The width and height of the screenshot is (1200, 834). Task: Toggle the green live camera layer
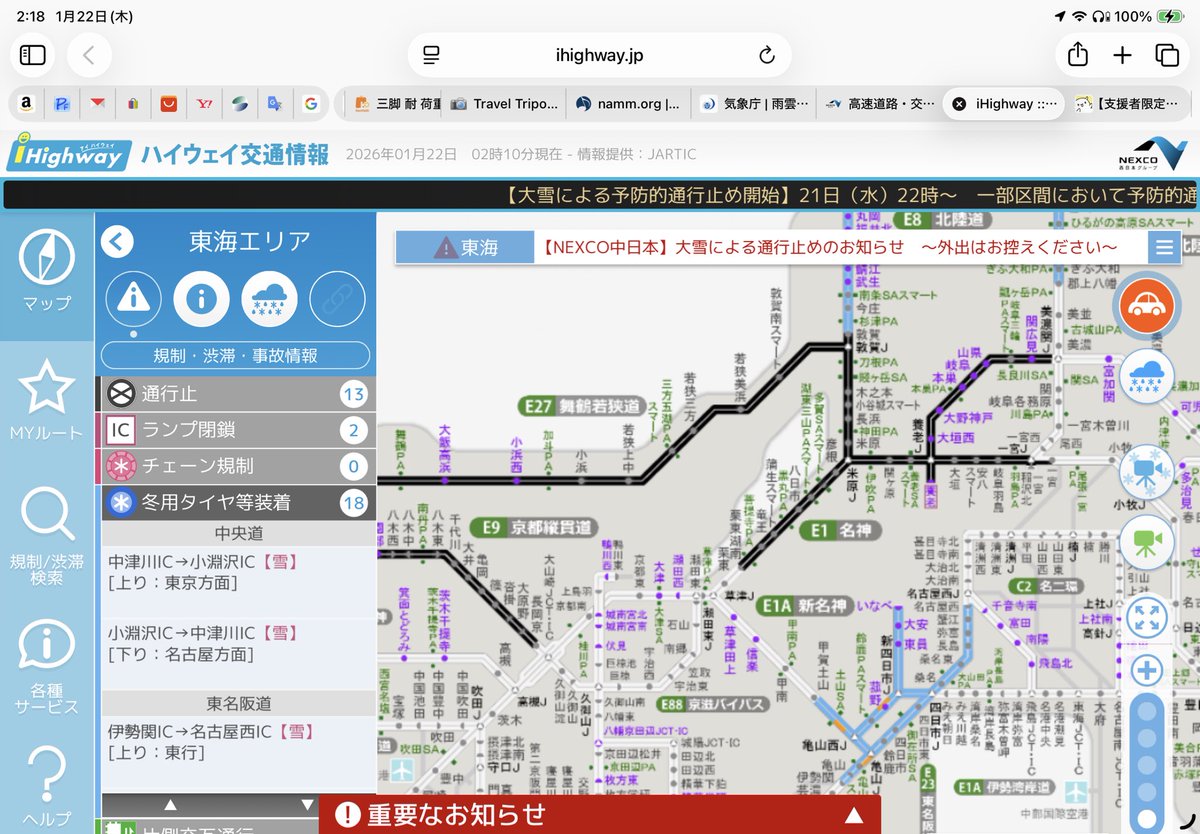point(1146,541)
